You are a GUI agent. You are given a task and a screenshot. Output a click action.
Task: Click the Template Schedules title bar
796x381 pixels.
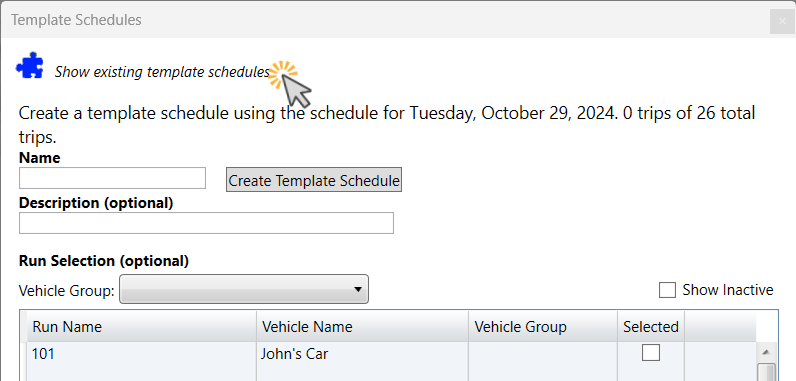click(386, 20)
